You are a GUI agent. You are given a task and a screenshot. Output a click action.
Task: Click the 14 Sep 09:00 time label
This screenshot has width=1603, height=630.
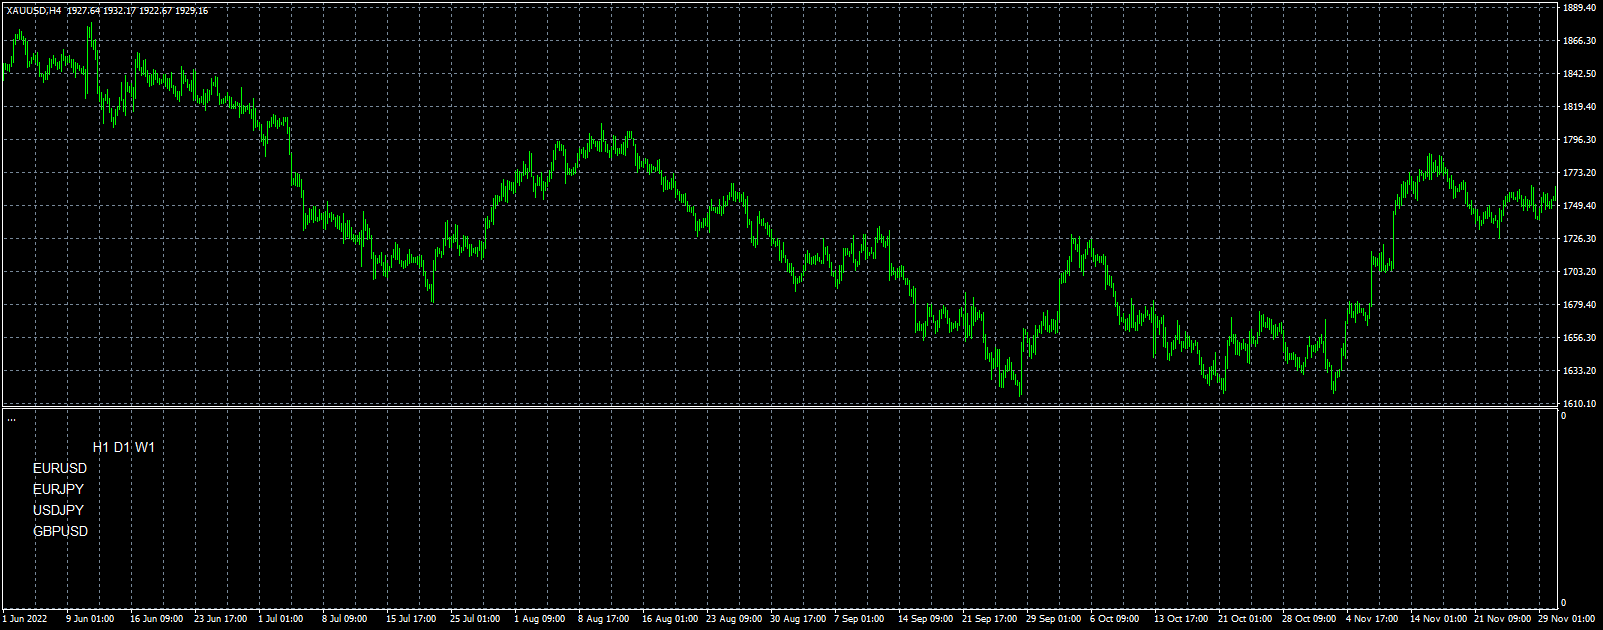coord(926,619)
